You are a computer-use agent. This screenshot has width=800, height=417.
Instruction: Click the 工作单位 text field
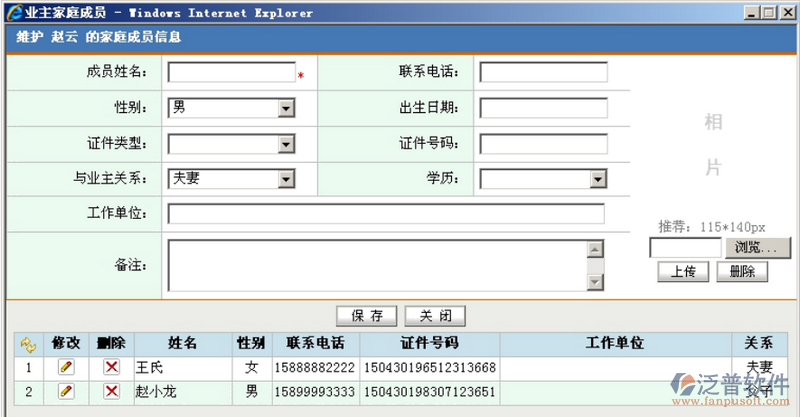[386, 214]
